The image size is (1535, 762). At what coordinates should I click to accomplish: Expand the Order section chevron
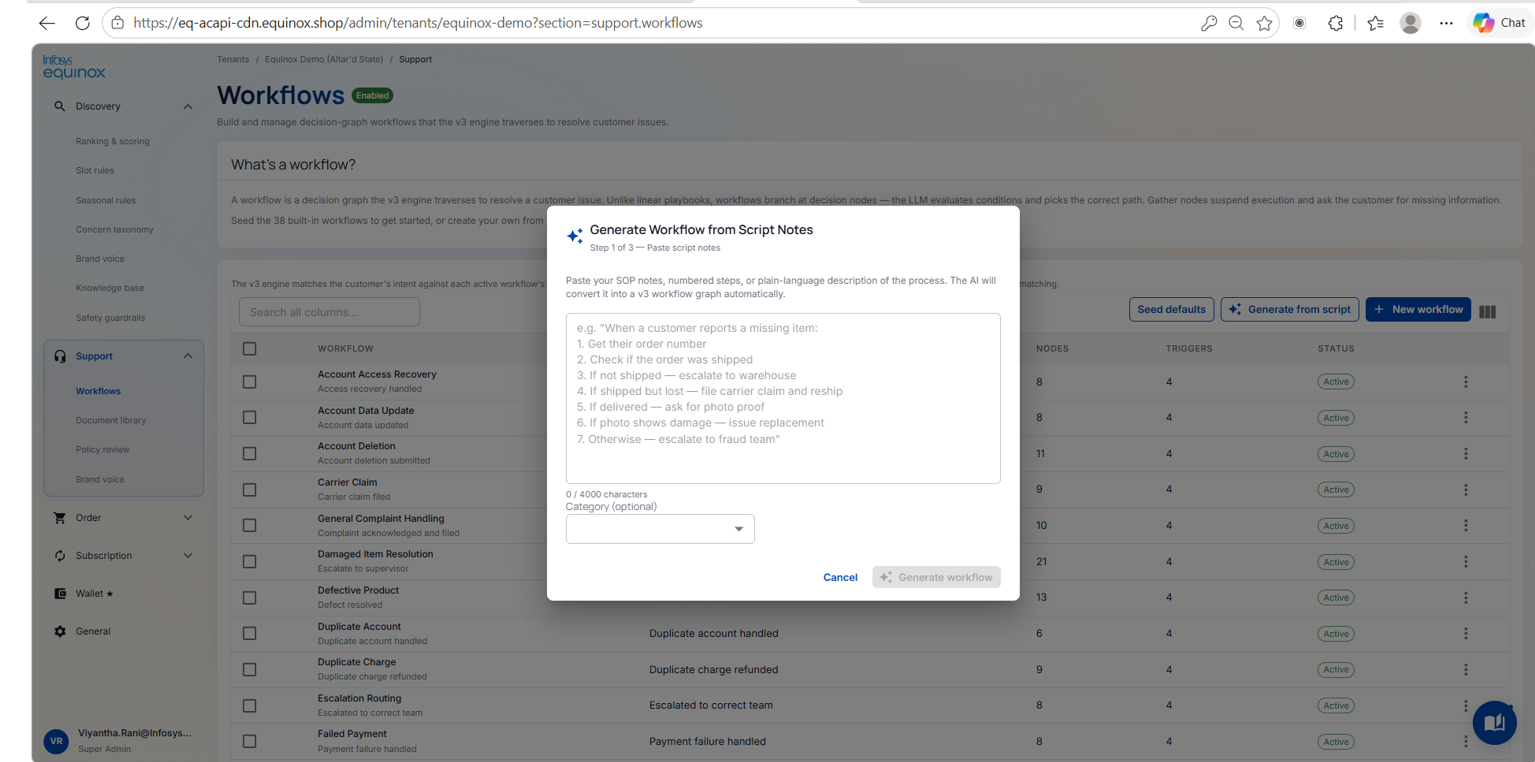(x=188, y=518)
